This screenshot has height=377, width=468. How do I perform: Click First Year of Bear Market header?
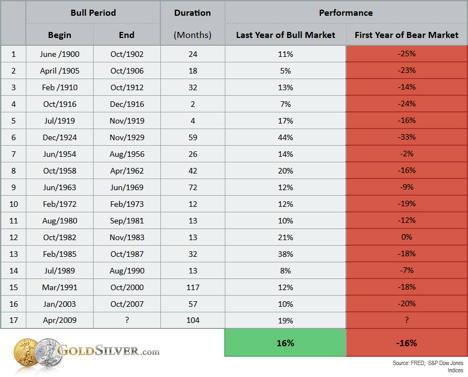[x=407, y=35]
